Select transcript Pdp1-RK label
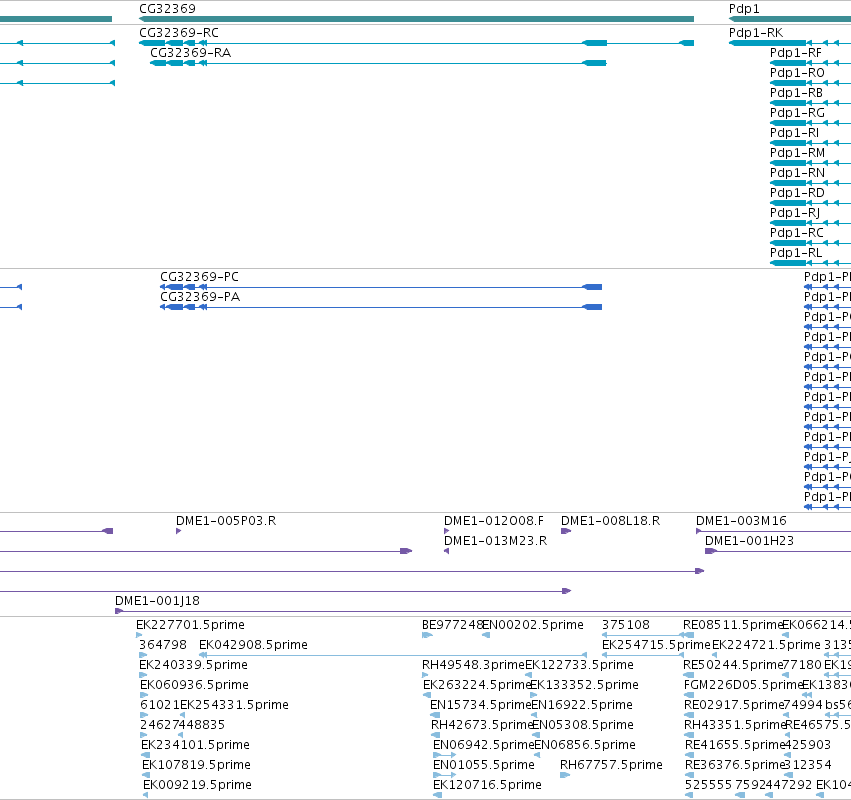The height and width of the screenshot is (800, 851). click(x=756, y=33)
